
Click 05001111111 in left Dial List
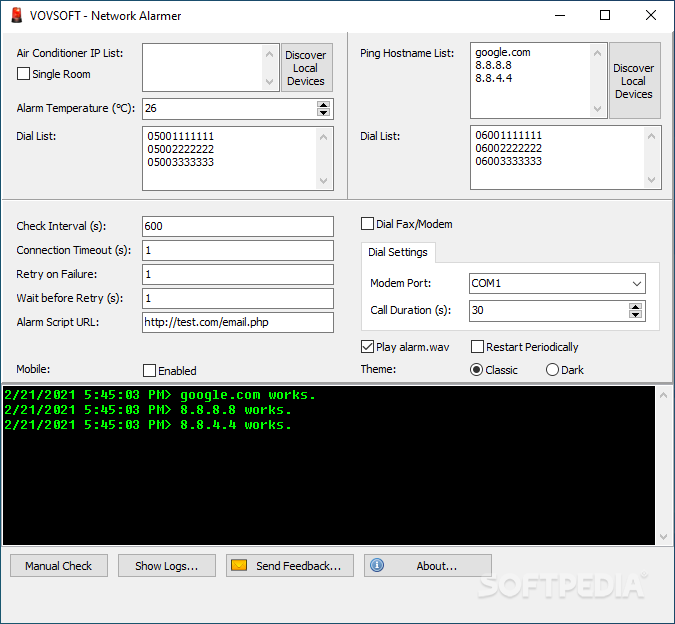[x=180, y=136]
